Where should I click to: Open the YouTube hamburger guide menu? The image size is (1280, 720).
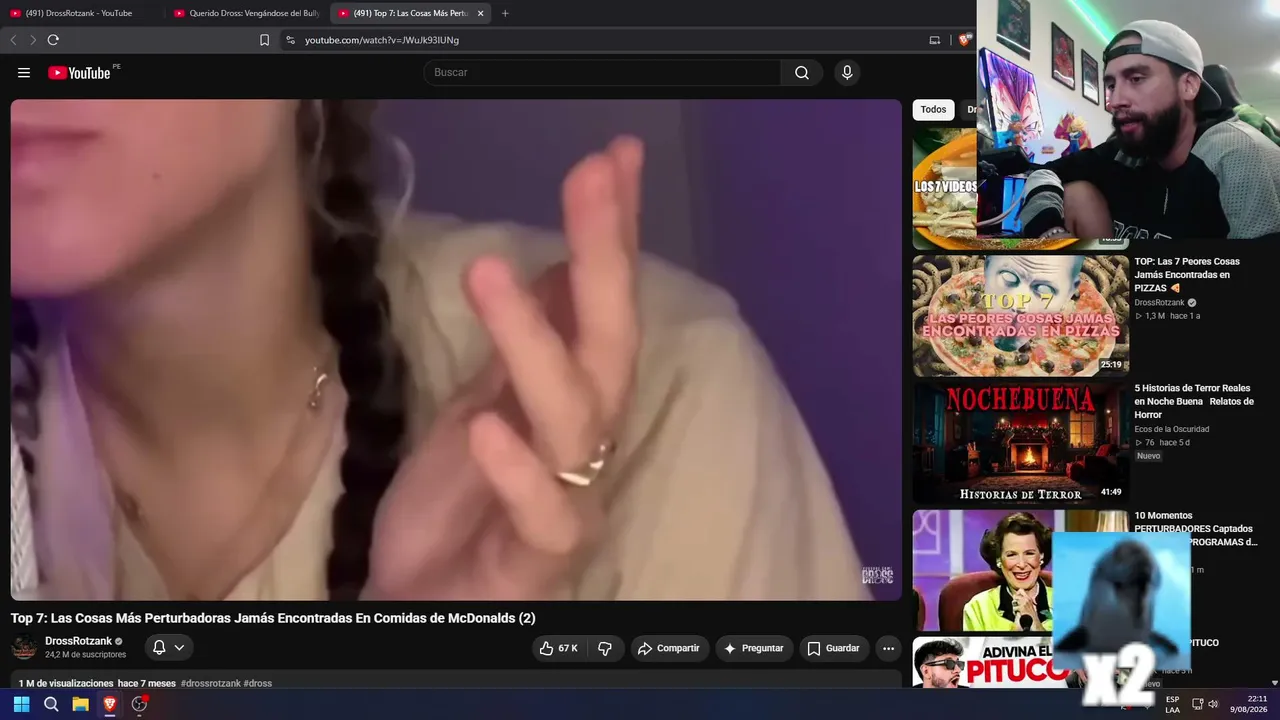coord(24,73)
